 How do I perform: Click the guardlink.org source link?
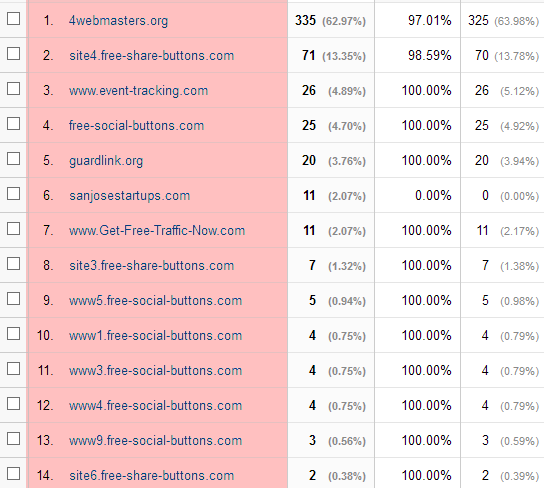pyautogui.click(x=106, y=161)
